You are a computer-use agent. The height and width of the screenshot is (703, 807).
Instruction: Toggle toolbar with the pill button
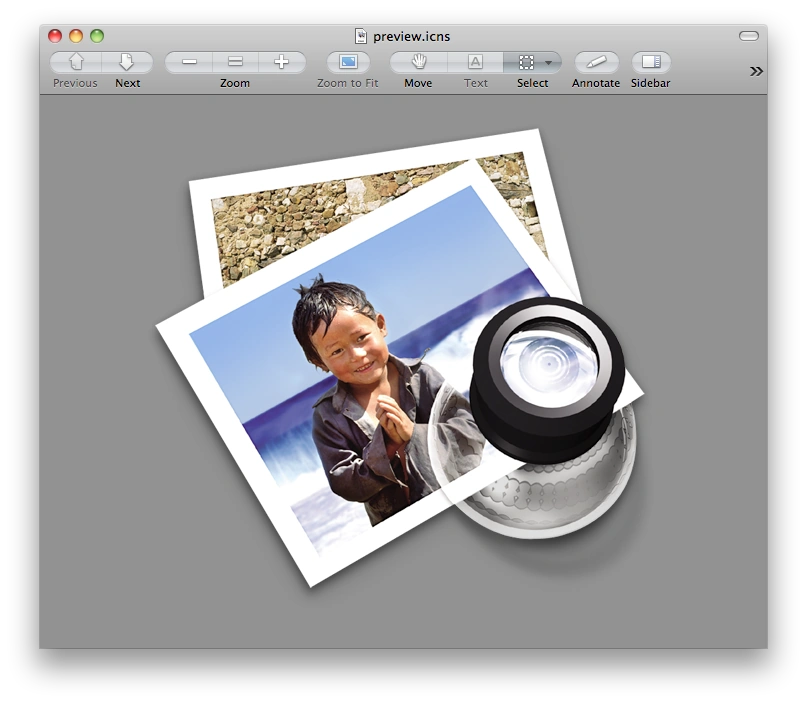[x=749, y=36]
